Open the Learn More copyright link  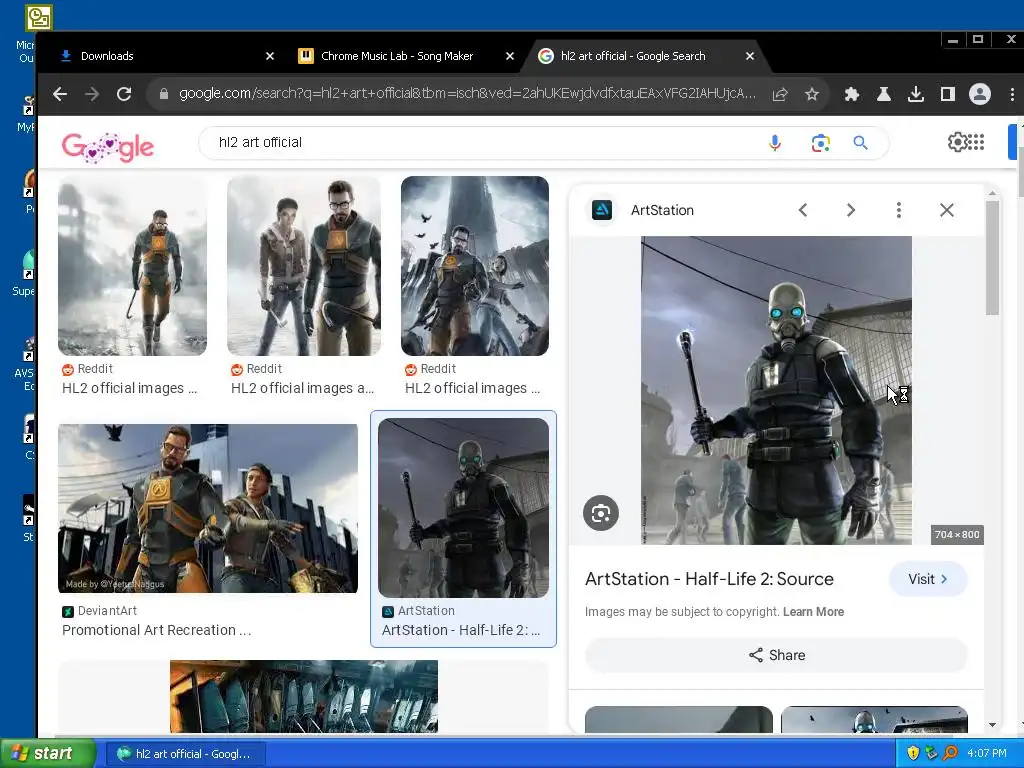click(x=813, y=612)
